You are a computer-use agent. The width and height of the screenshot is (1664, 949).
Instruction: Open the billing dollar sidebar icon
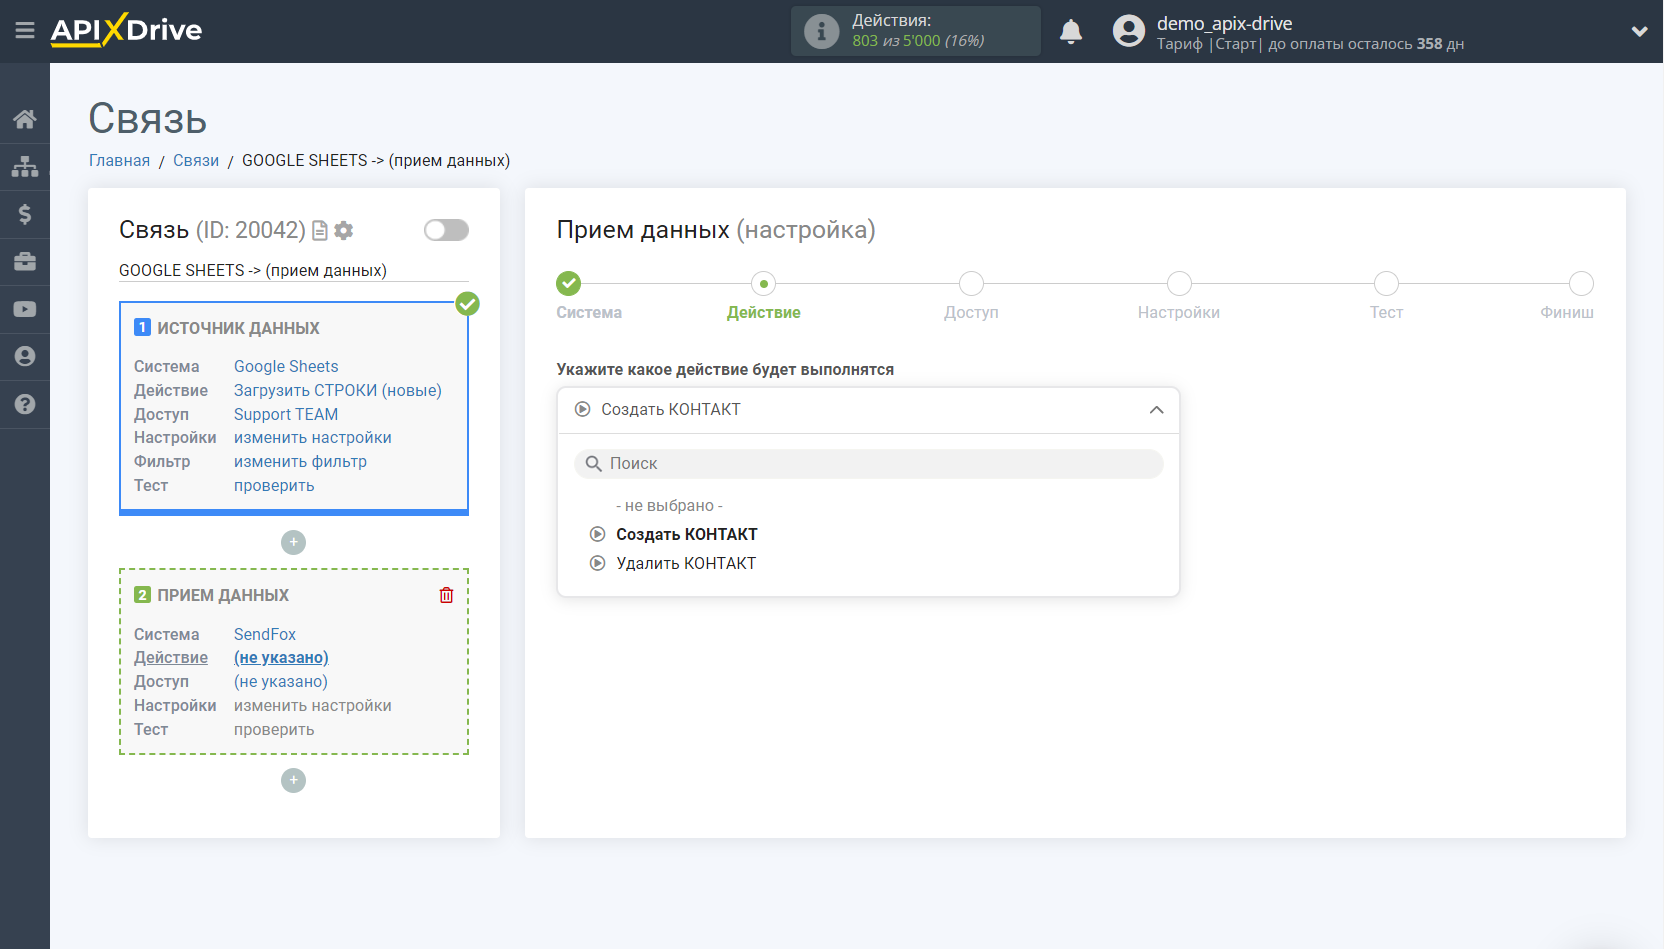click(25, 214)
